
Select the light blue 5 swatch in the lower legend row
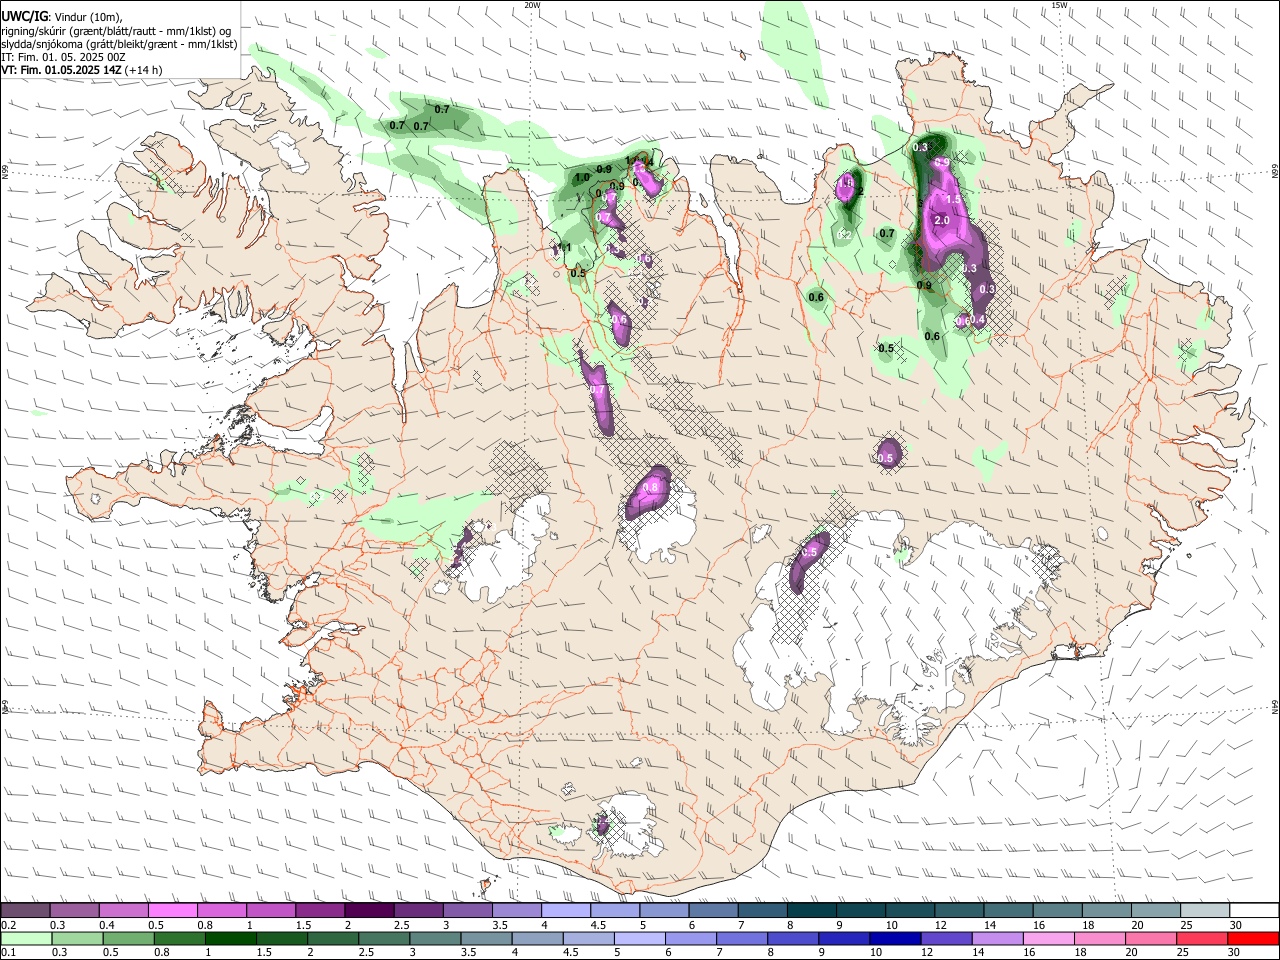tap(639, 938)
